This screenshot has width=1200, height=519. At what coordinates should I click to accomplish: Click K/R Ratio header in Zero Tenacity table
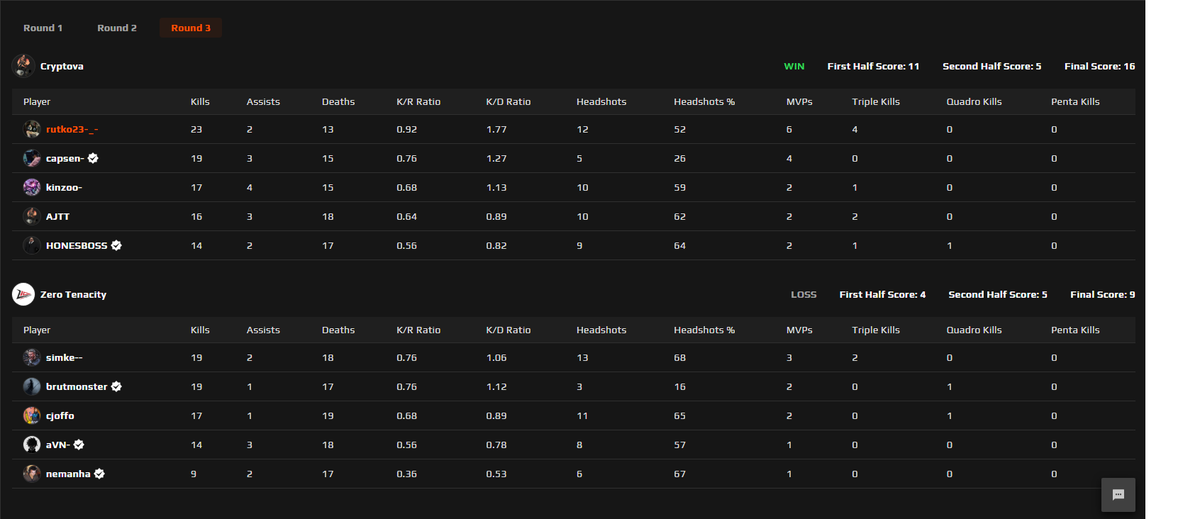click(418, 330)
